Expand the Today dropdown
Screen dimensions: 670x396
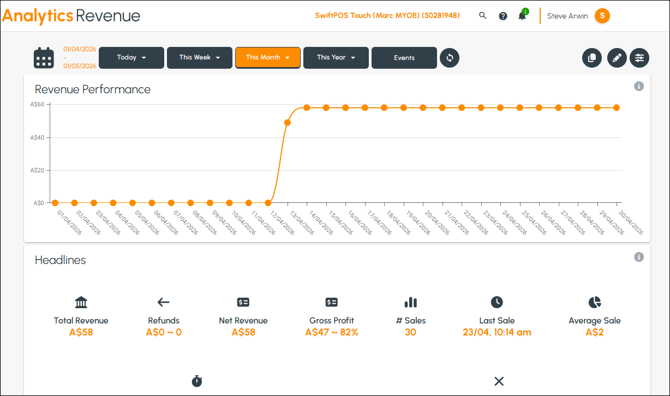click(x=131, y=58)
